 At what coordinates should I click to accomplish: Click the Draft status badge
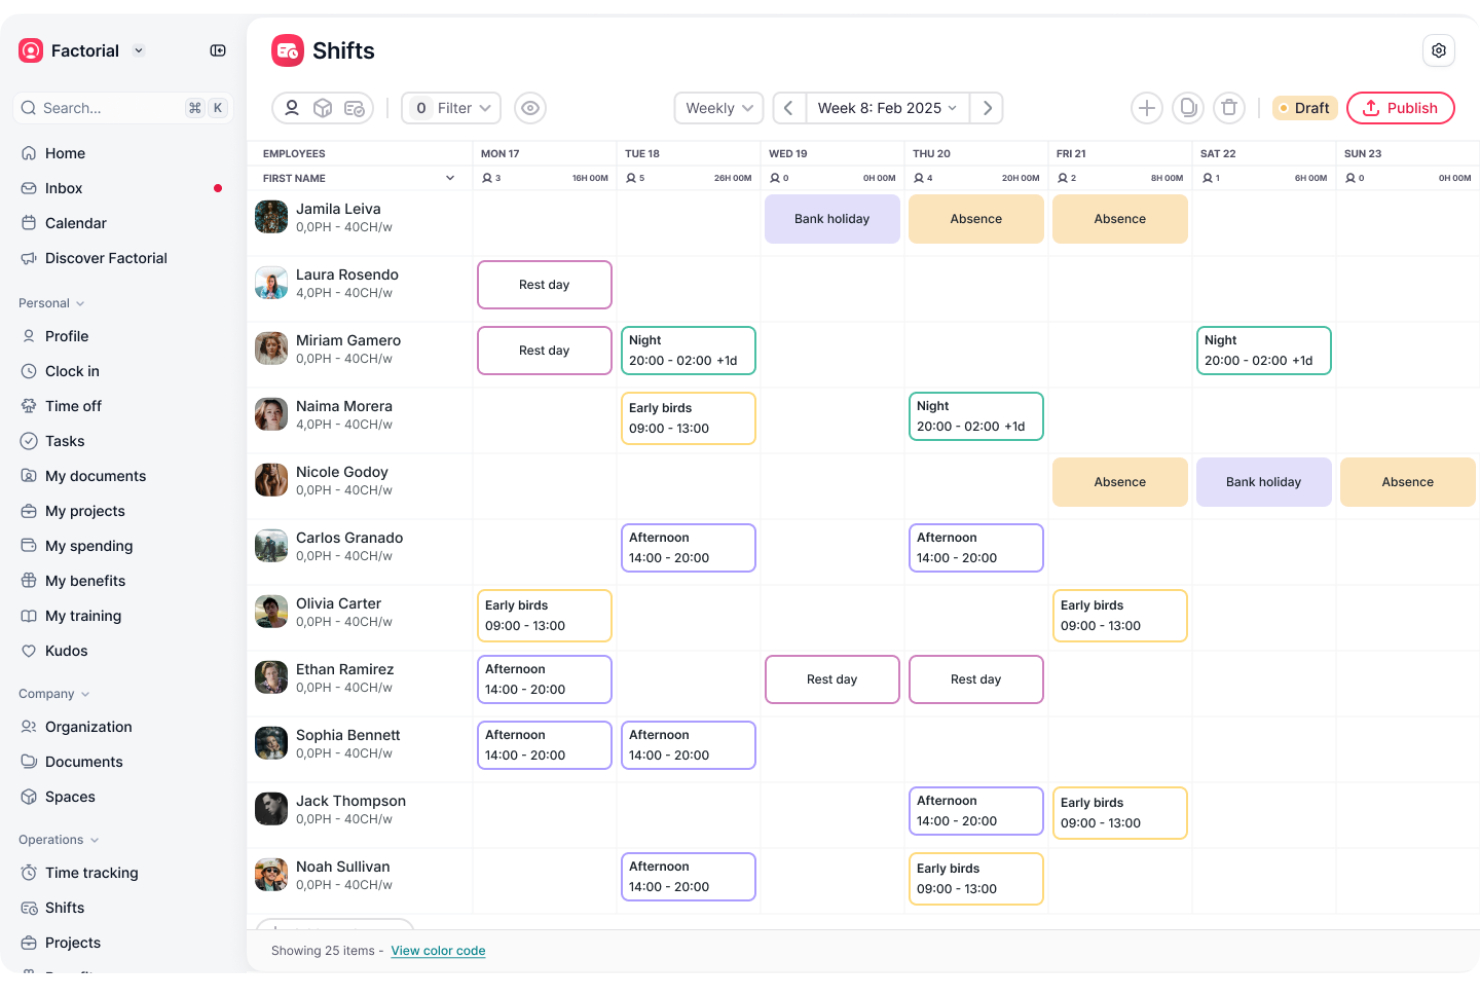[1304, 108]
